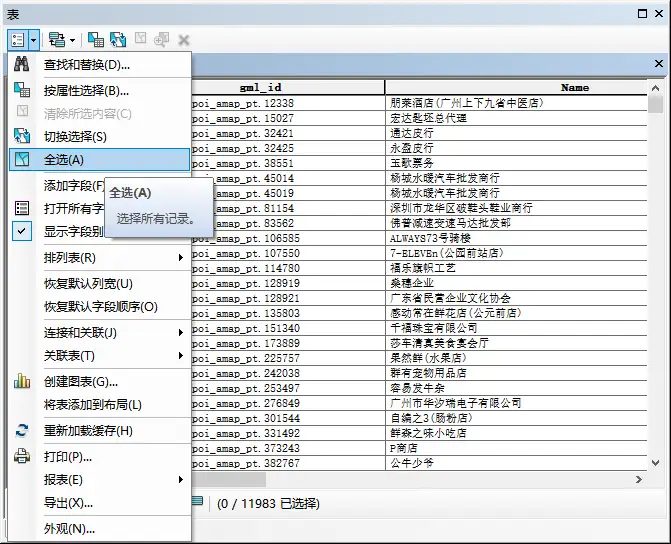This screenshot has width=671, height=544.
Task: Click the gml_id column header
Action: [x=288, y=87]
